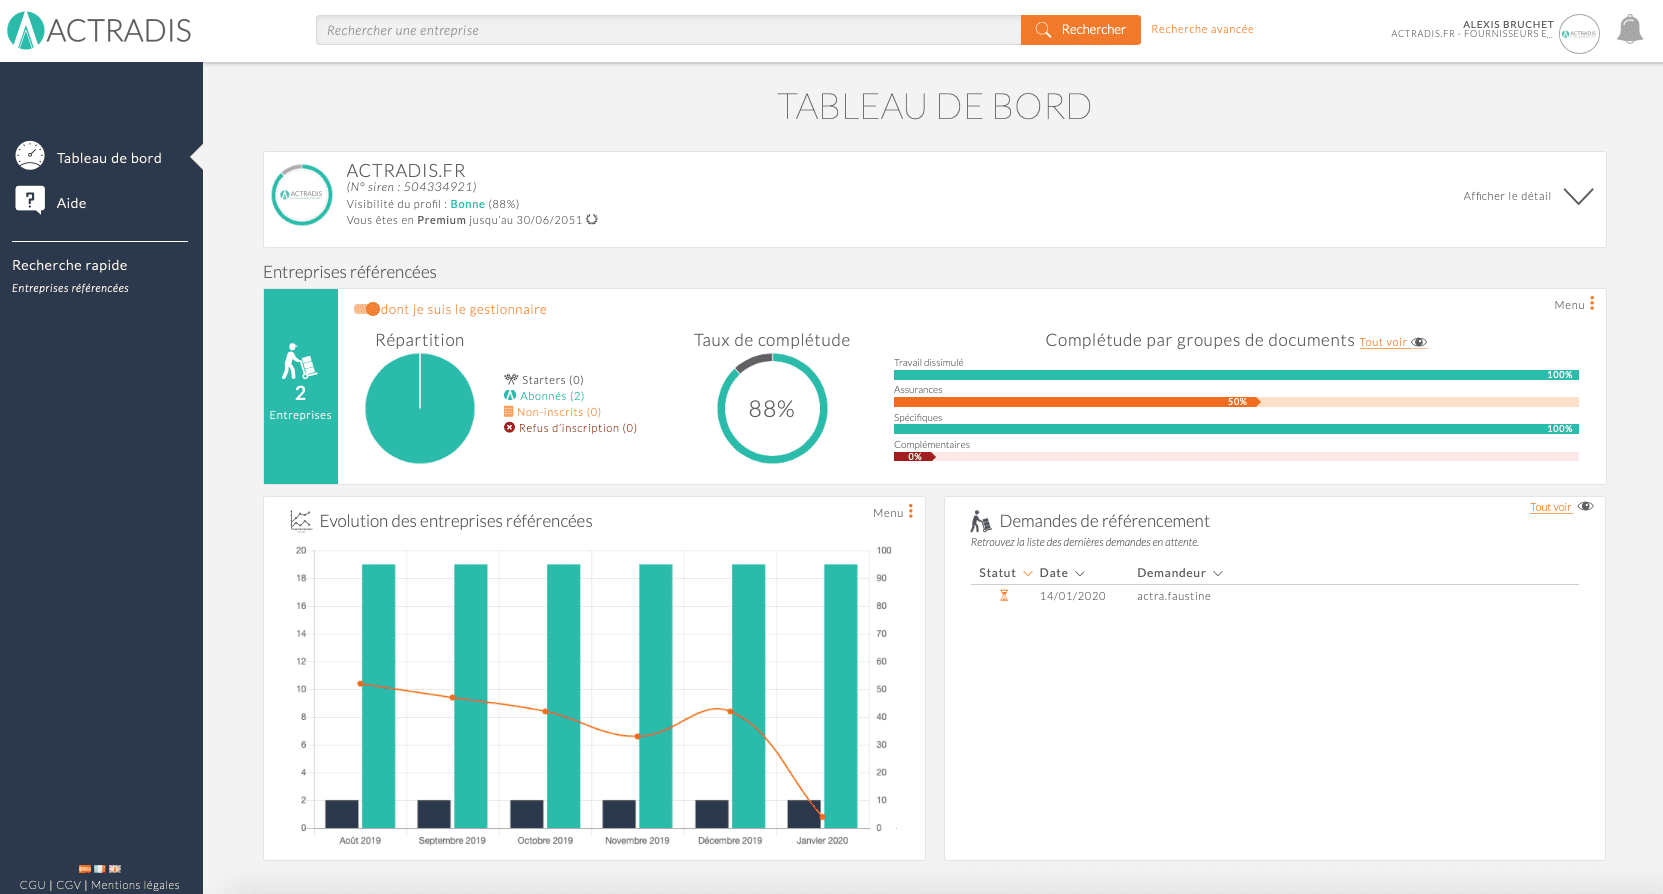The height and width of the screenshot is (894, 1663).
Task: Click the ACTRADIS.FR company logo circle
Action: point(302,195)
